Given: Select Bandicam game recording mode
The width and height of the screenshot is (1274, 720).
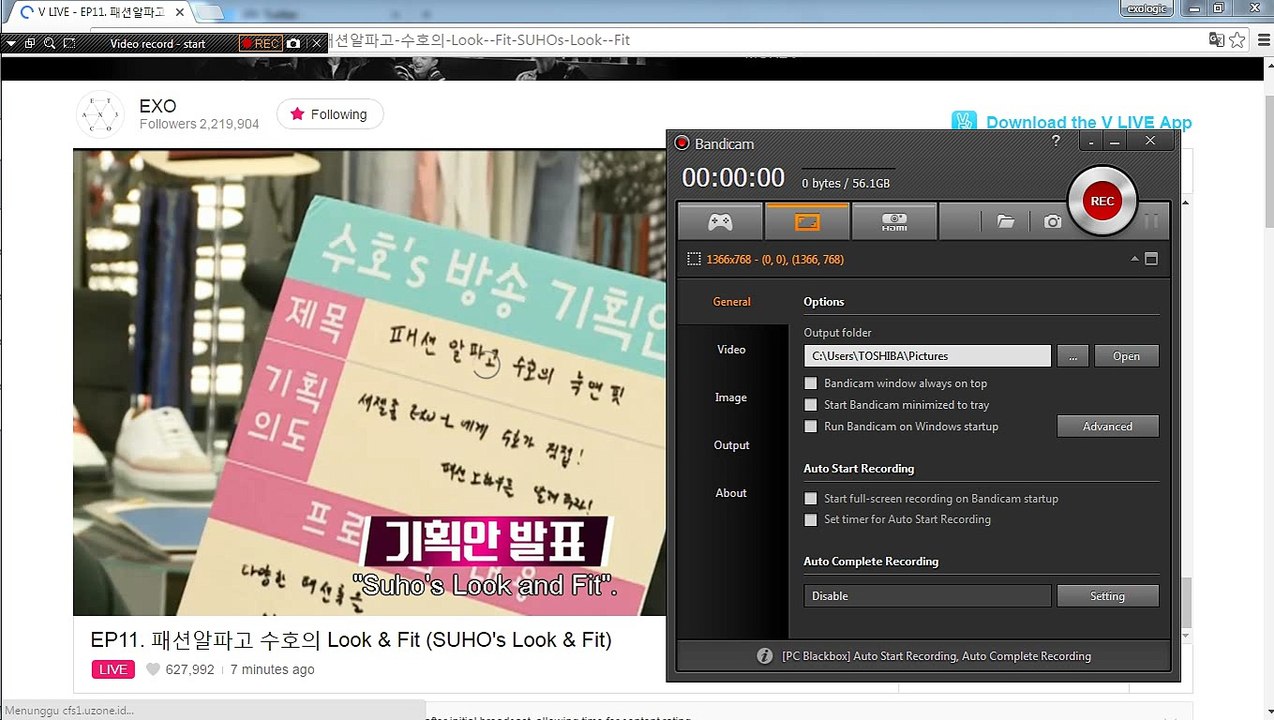Looking at the screenshot, I should pyautogui.click(x=720, y=221).
